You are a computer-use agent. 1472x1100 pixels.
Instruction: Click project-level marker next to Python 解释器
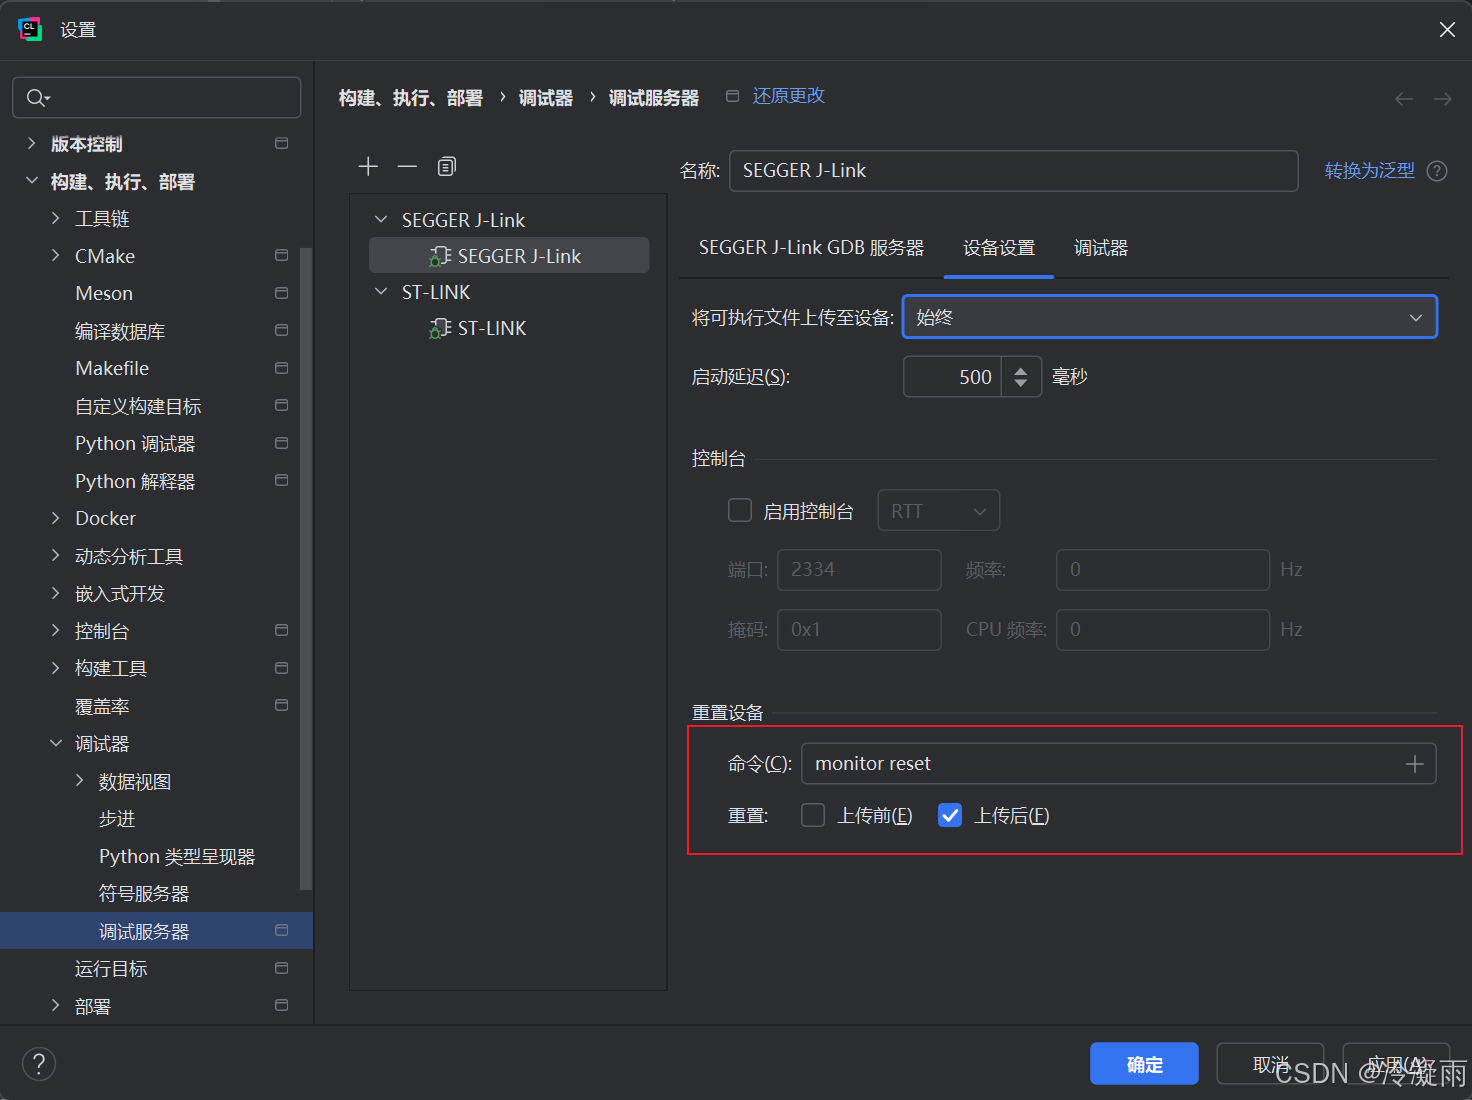(x=282, y=481)
